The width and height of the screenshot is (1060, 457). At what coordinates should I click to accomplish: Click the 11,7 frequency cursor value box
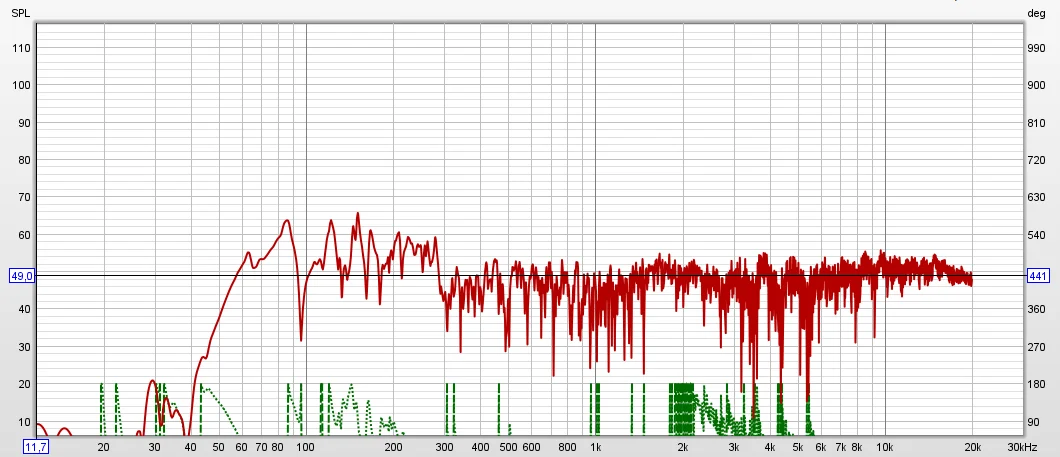point(35,447)
